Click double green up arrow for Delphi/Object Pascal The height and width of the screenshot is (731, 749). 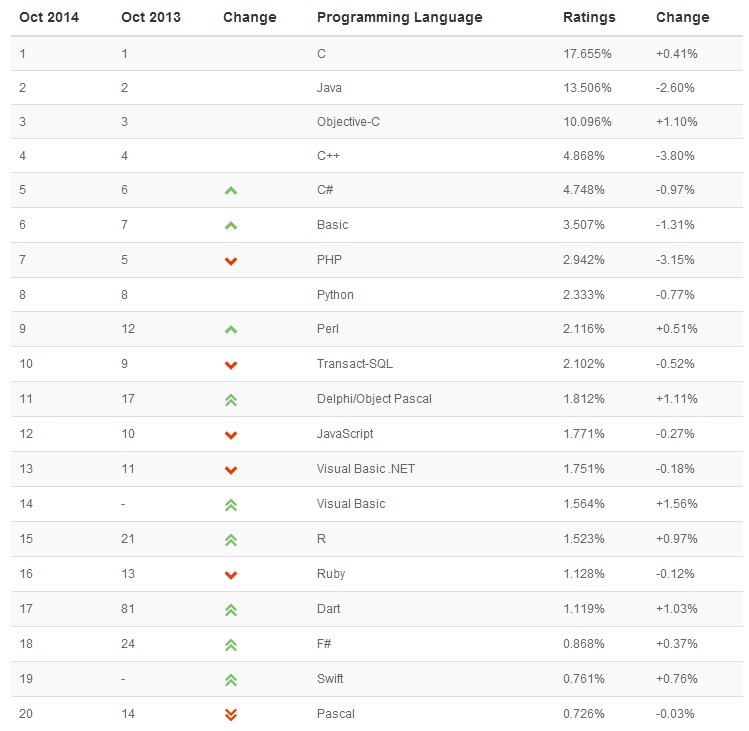click(x=231, y=399)
